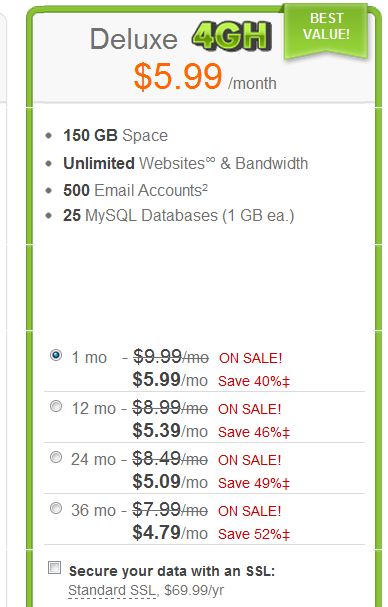This screenshot has height=607, width=388.
Task: Click the Best Value ribbon badge
Action: tap(326, 31)
